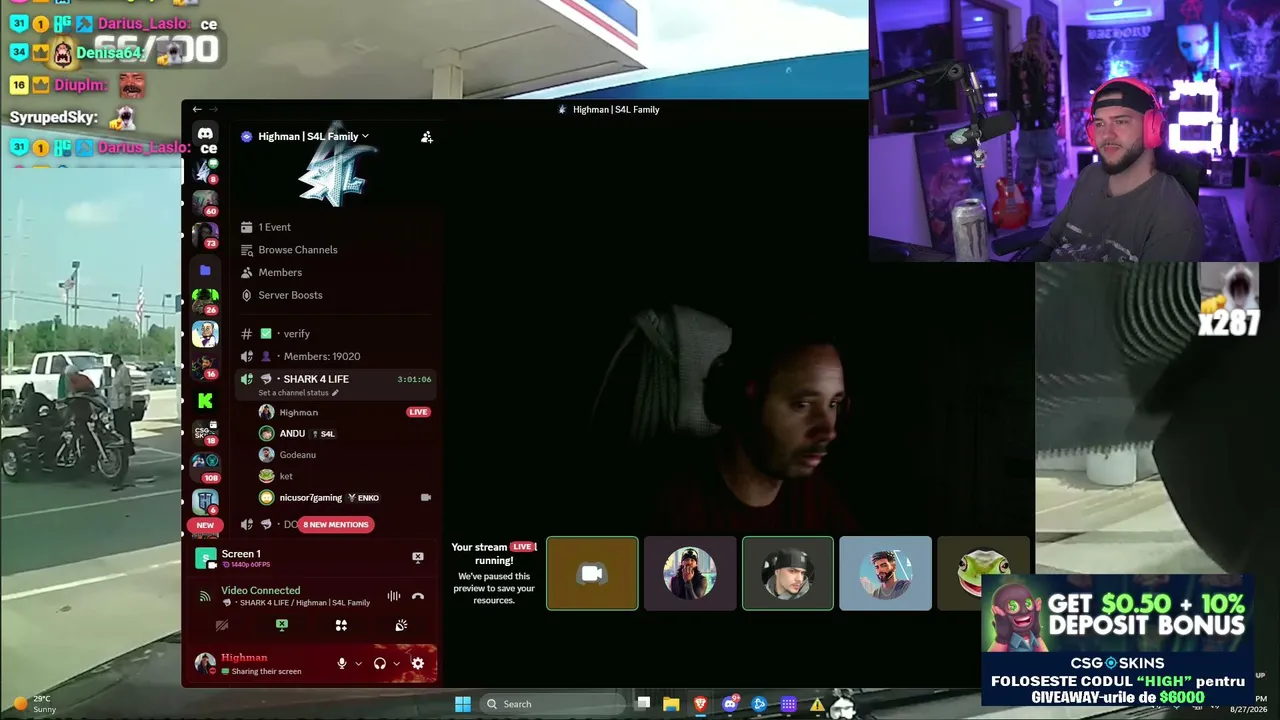Viewport: 1280px width, 720px height.
Task: Deafen with the headphones button
Action: tap(380, 663)
